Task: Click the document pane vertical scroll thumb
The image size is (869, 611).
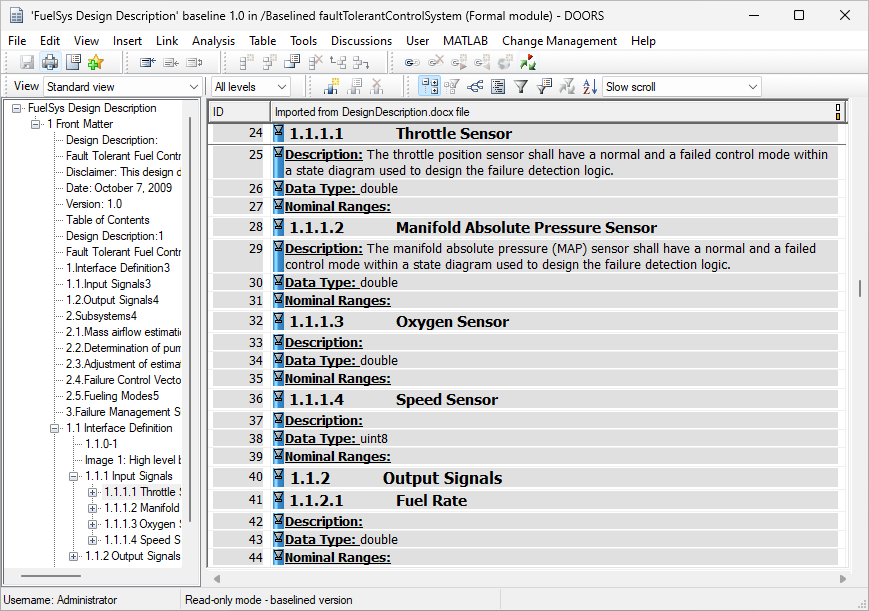Action: tap(860, 288)
